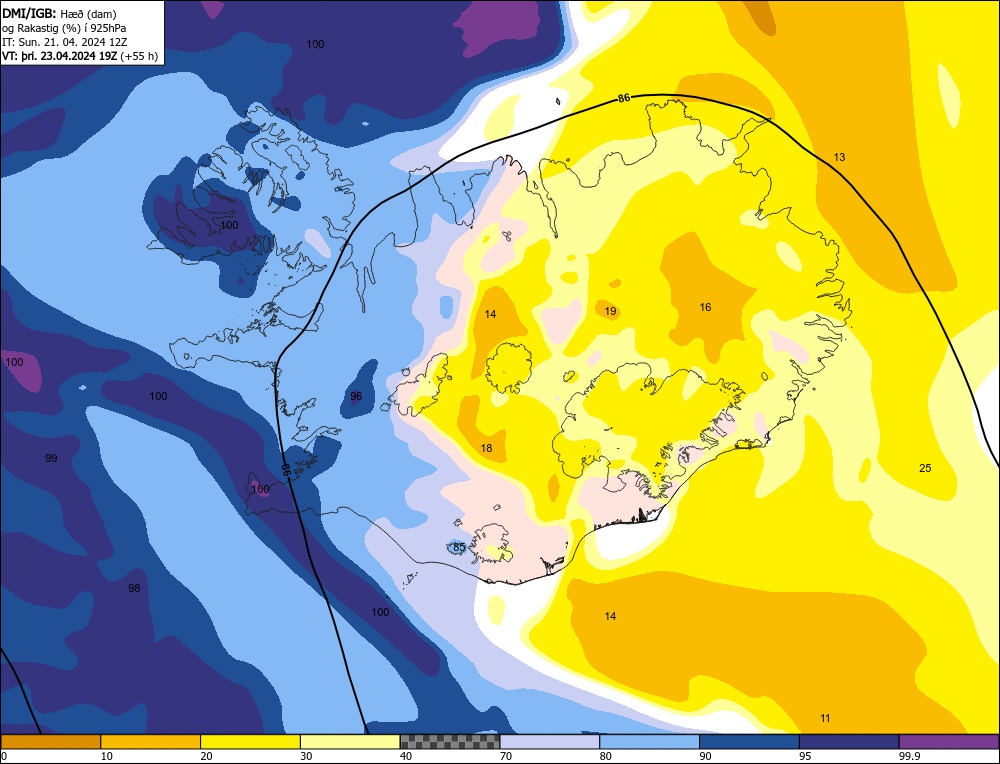This screenshot has height=764, width=1000.
Task: Pick the light blue 80–90 legend swatch
Action: tap(649, 742)
